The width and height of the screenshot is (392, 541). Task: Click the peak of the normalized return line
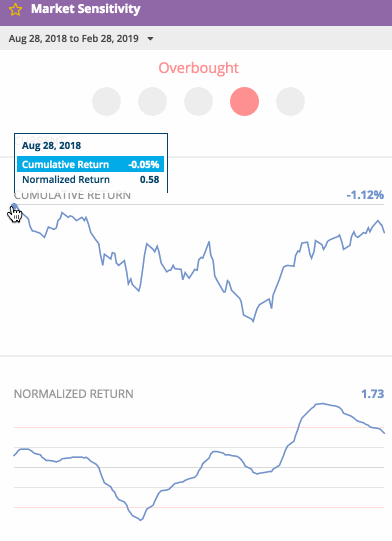[x=322, y=403]
